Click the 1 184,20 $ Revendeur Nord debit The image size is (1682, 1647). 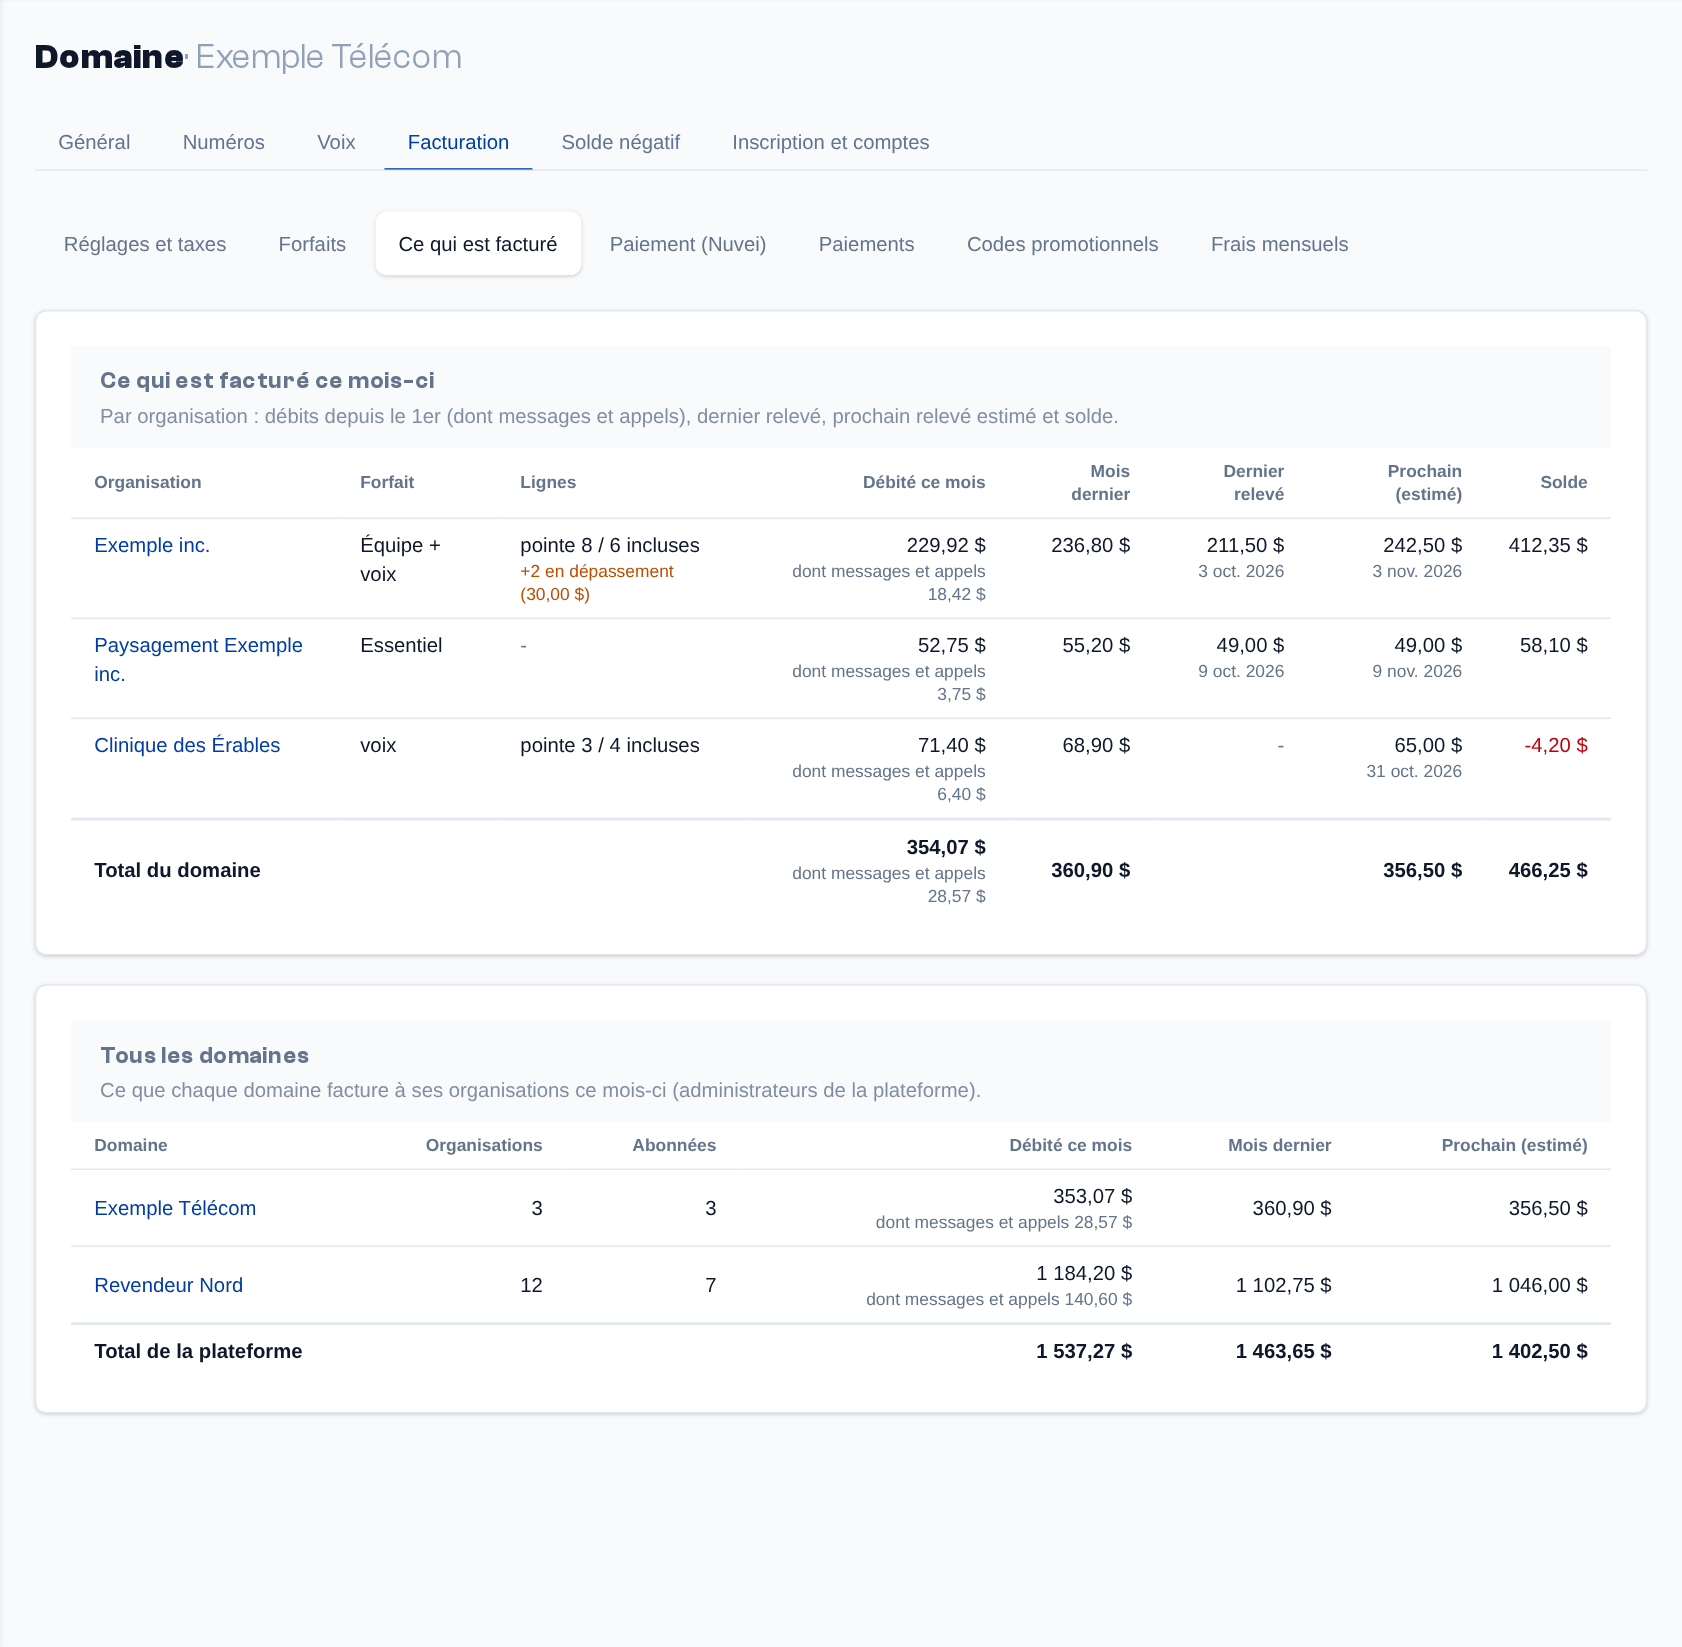(x=1084, y=1273)
